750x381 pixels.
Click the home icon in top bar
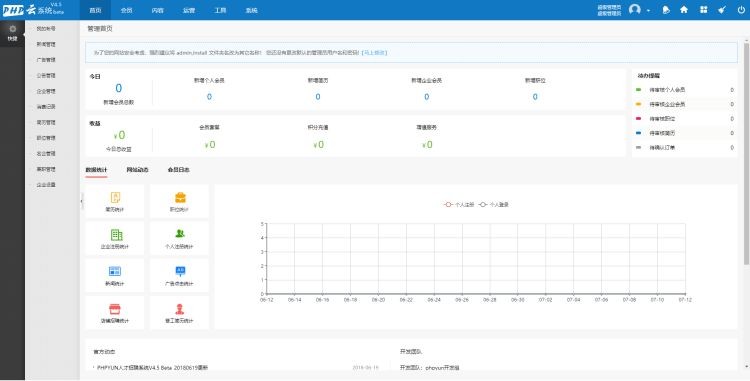684,10
